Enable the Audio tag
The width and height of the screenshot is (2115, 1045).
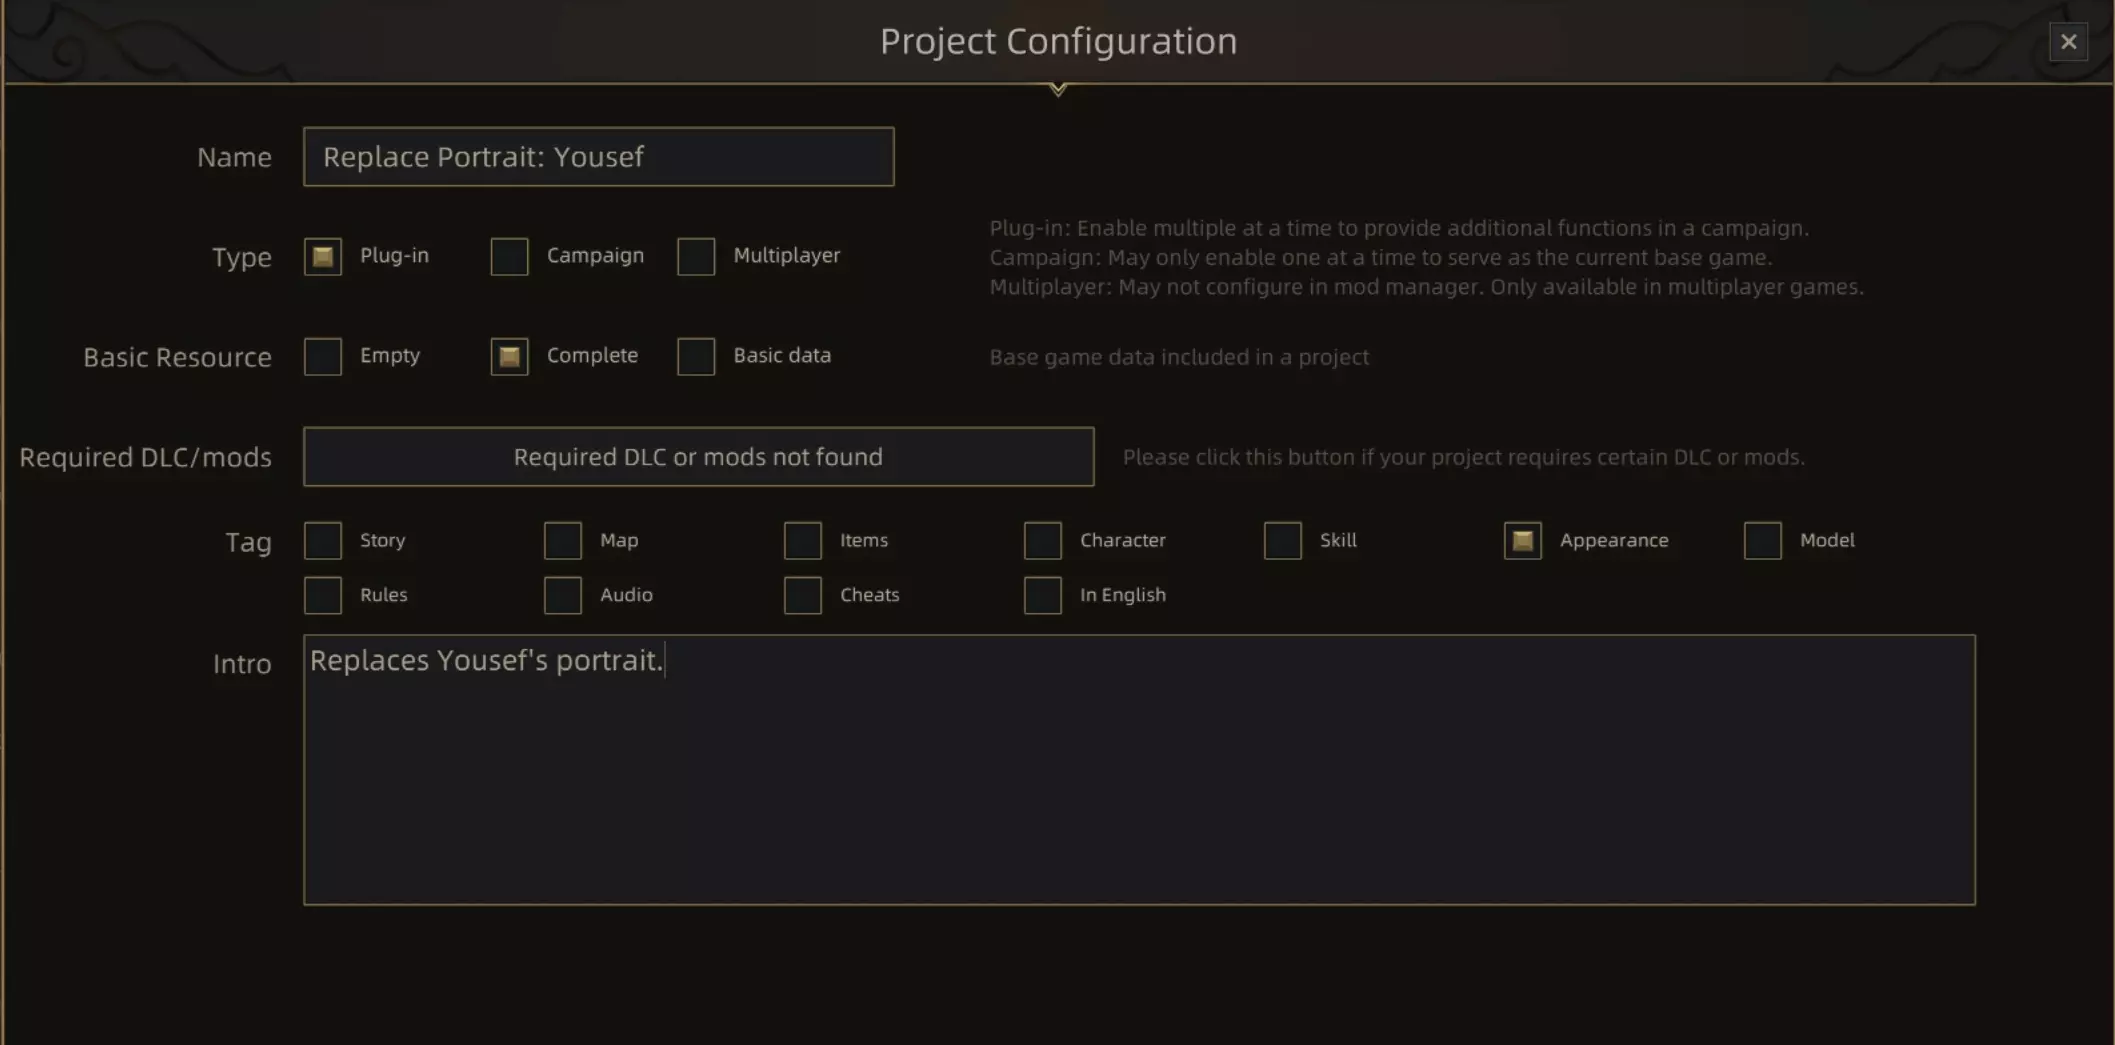tap(563, 596)
